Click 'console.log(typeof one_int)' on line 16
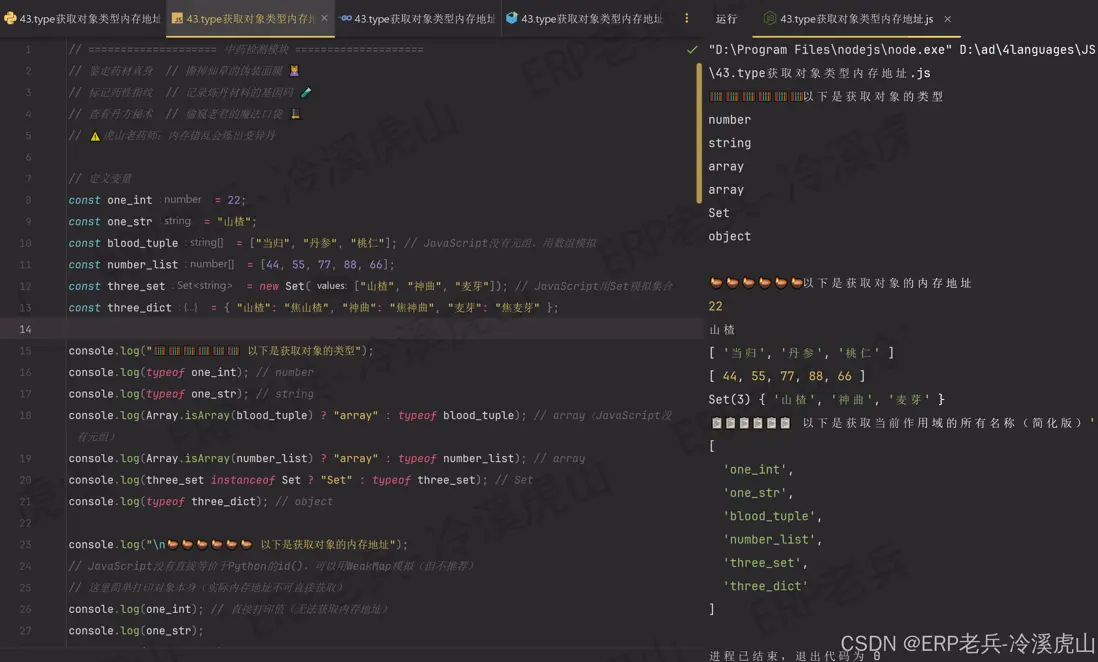 158,373
